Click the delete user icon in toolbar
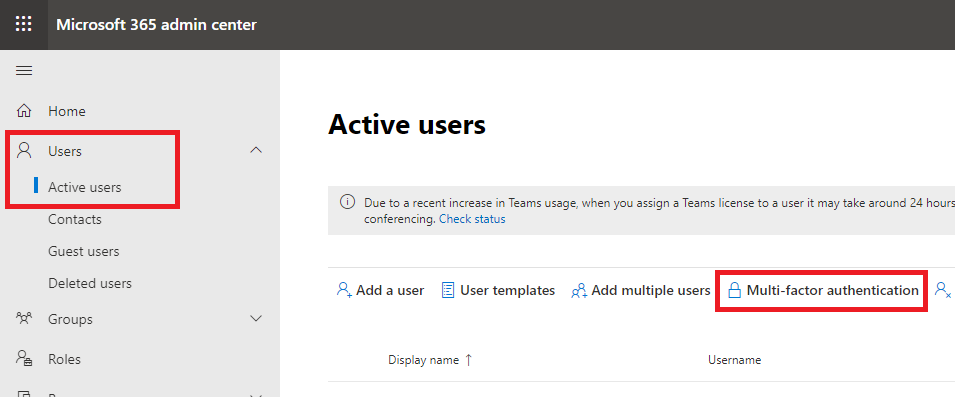The width and height of the screenshot is (955, 397). coord(943,290)
